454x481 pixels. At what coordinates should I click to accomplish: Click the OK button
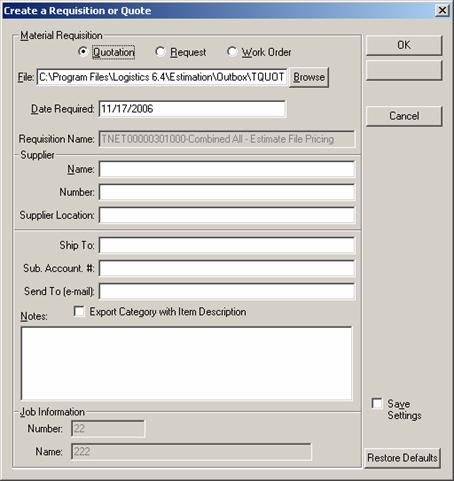pyautogui.click(x=404, y=45)
